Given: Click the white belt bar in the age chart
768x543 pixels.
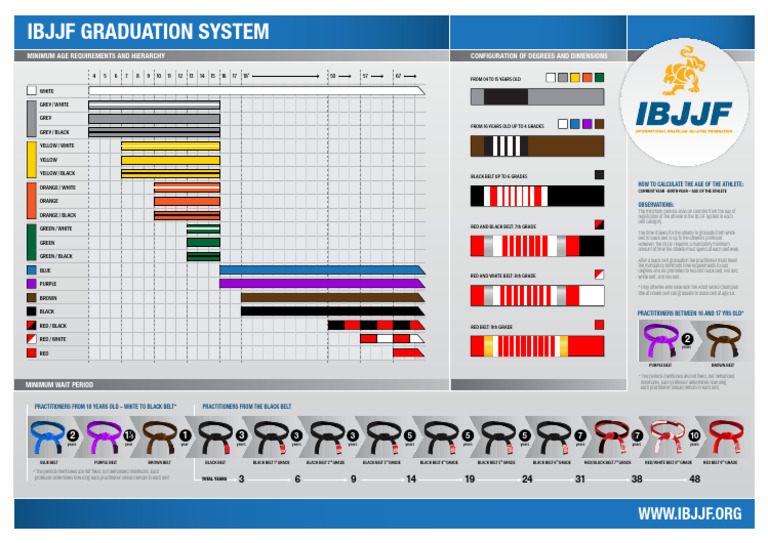Looking at the screenshot, I should tap(257, 91).
